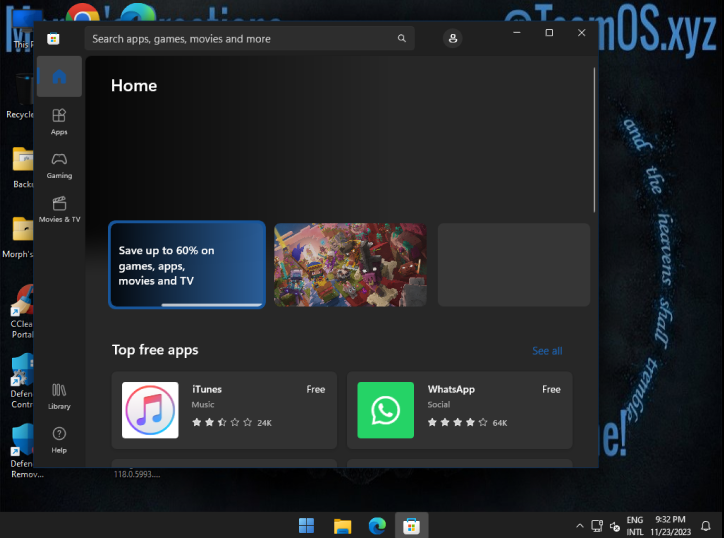Minimize the Microsoft Store window
Viewport: 724px width, 538px height.
(x=517, y=32)
